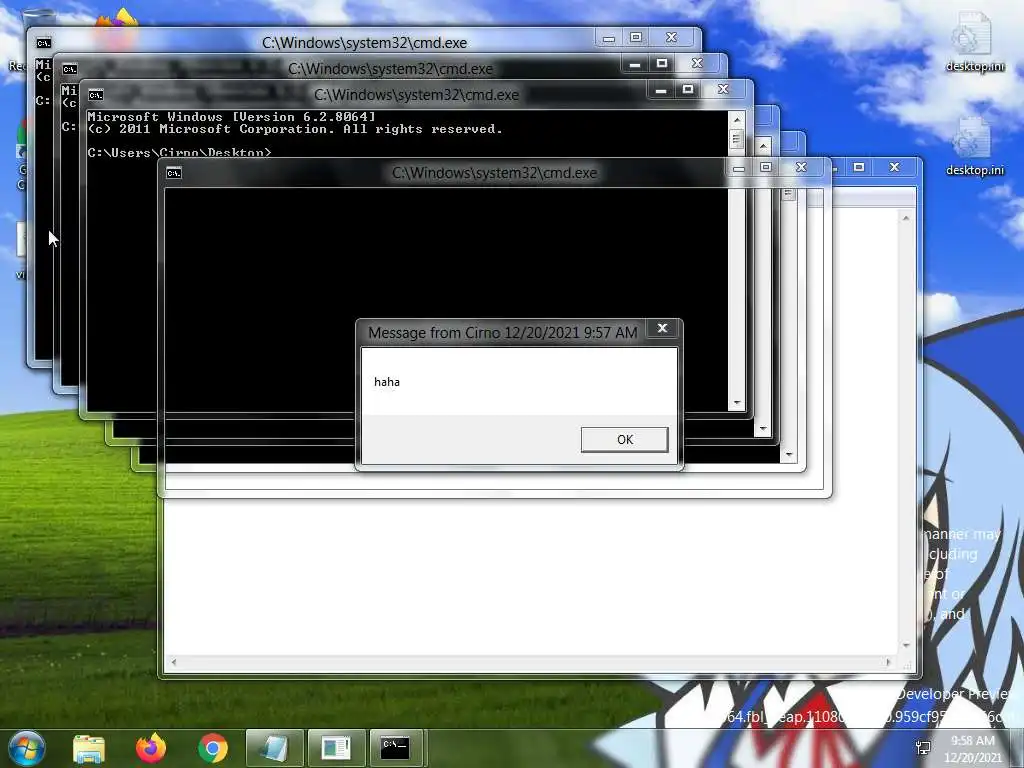The height and width of the screenshot is (768, 1024).
Task: Maximize the cmd window showing Microsoft Windows version
Action: pyautogui.click(x=688, y=89)
